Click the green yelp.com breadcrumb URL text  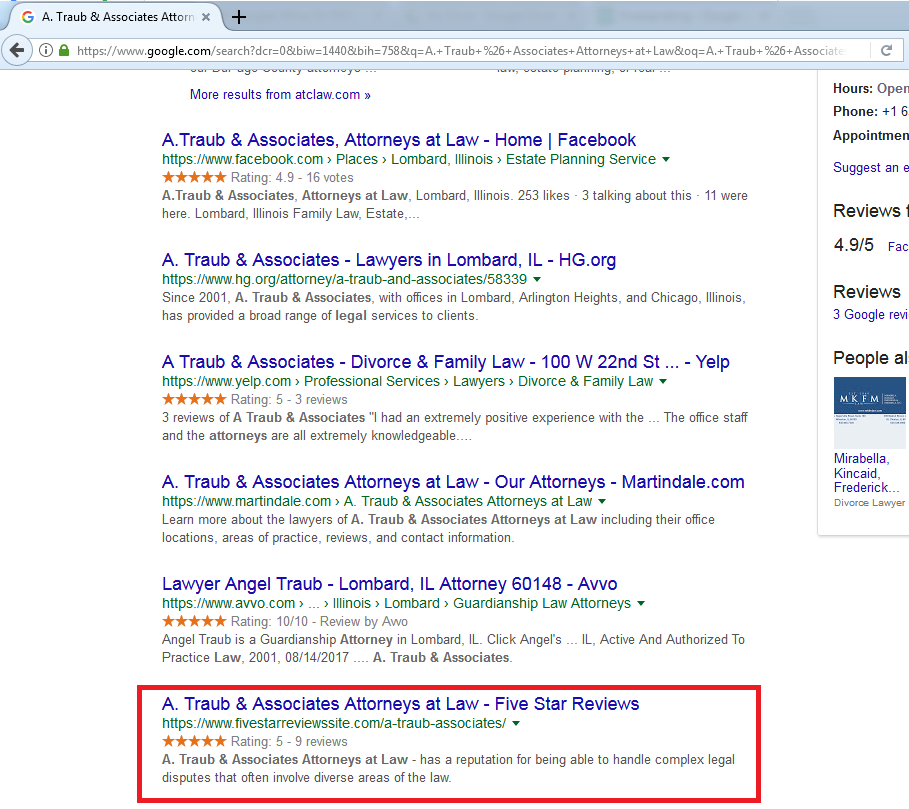408,381
